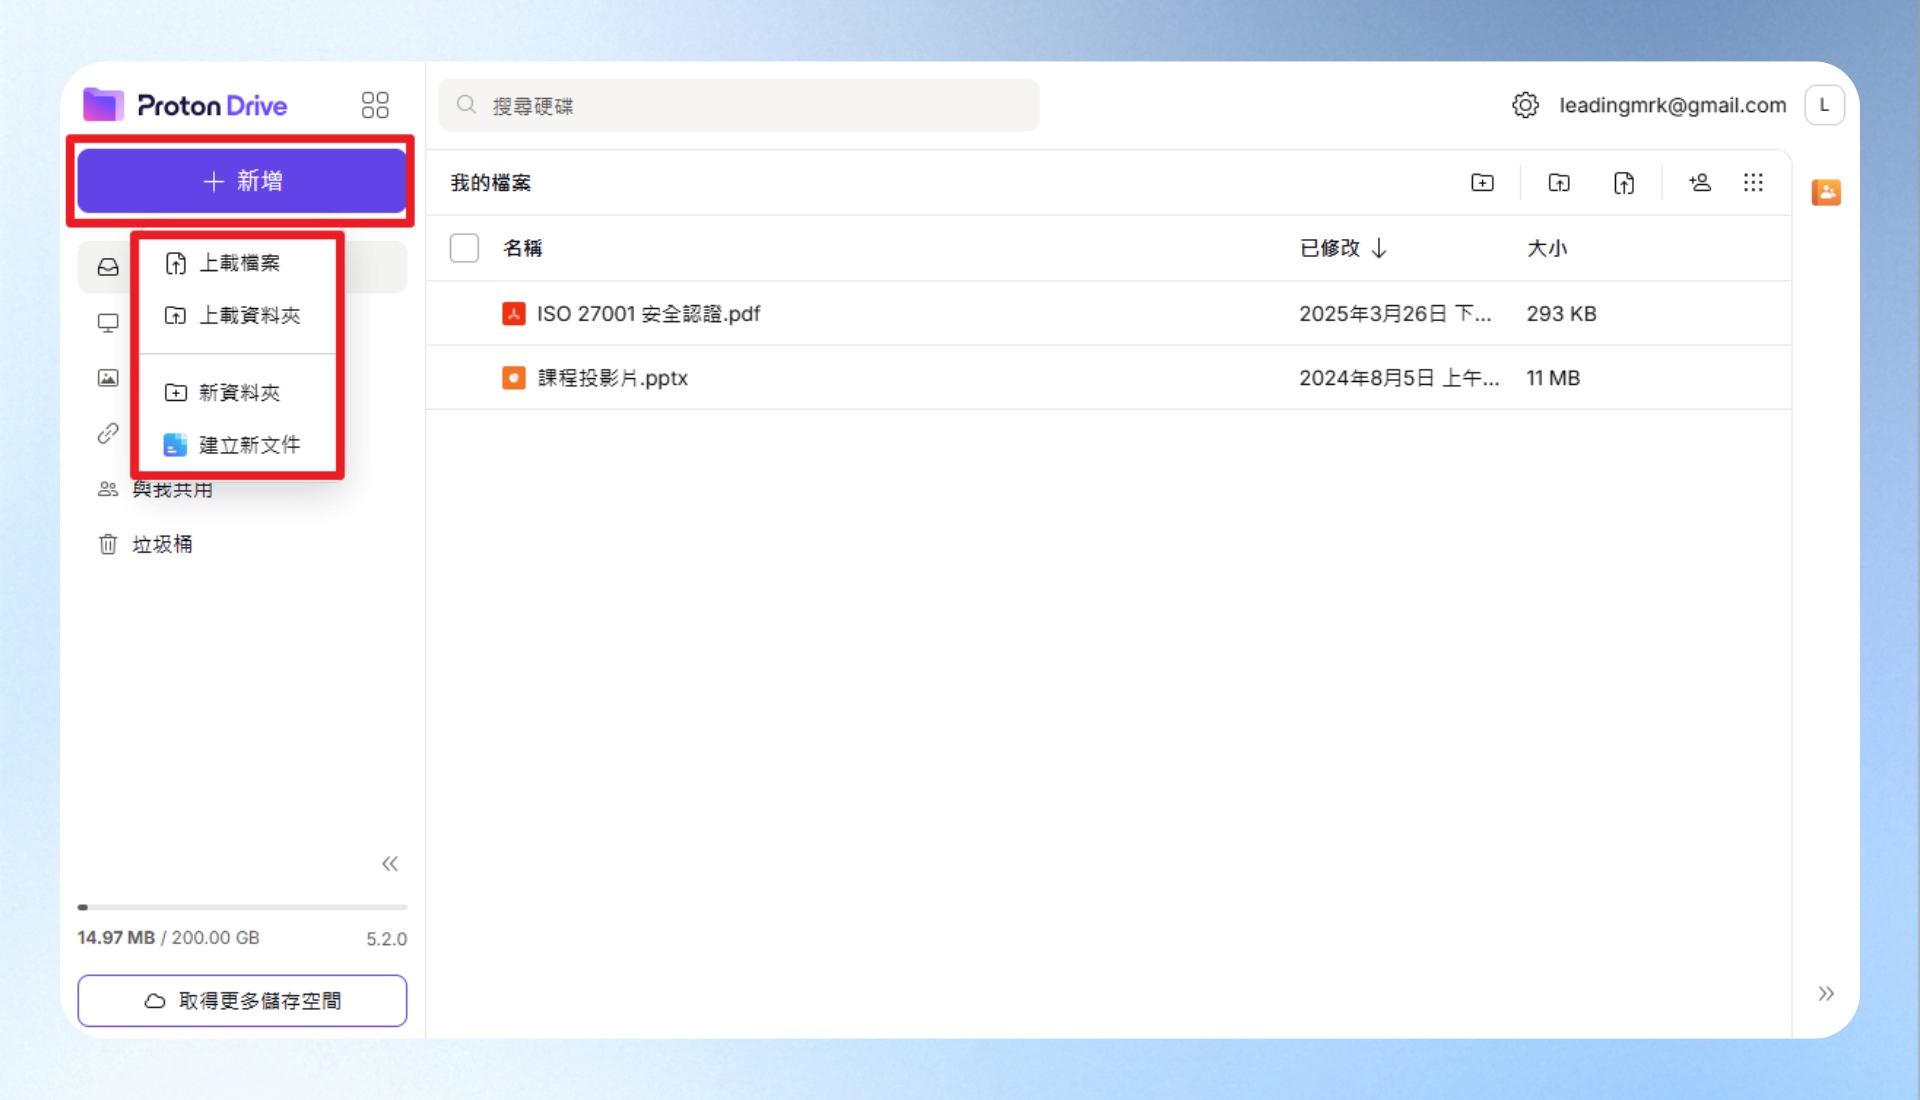Image resolution: width=1920 pixels, height=1100 pixels.
Task: Select the ISO 27001 安全認證.pdf file name
Action: (x=649, y=314)
